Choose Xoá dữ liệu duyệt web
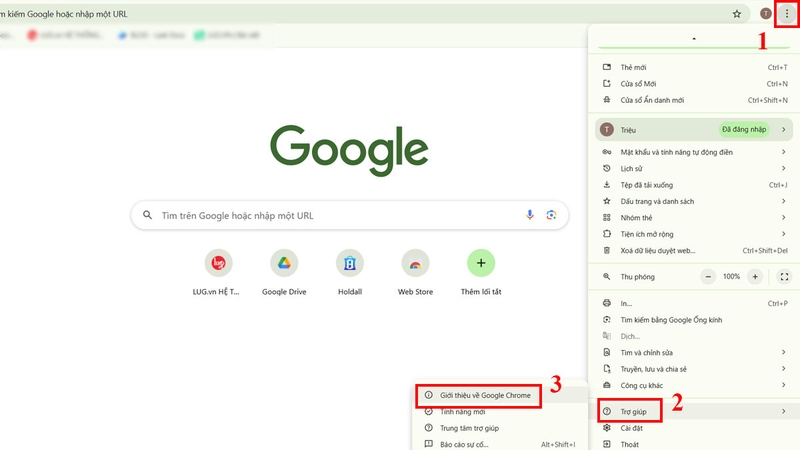This screenshot has height=450, width=800. (x=694, y=251)
